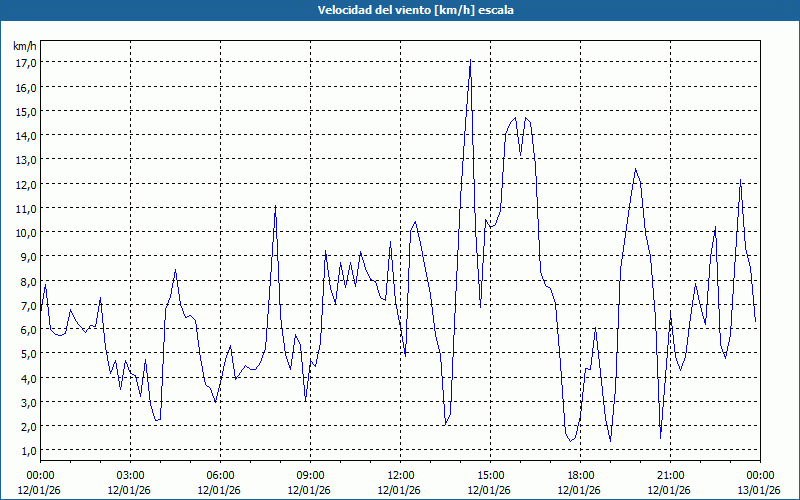Select the 06:00 time axis label
Image resolution: width=800 pixels, height=500 pixels.
coord(220,475)
